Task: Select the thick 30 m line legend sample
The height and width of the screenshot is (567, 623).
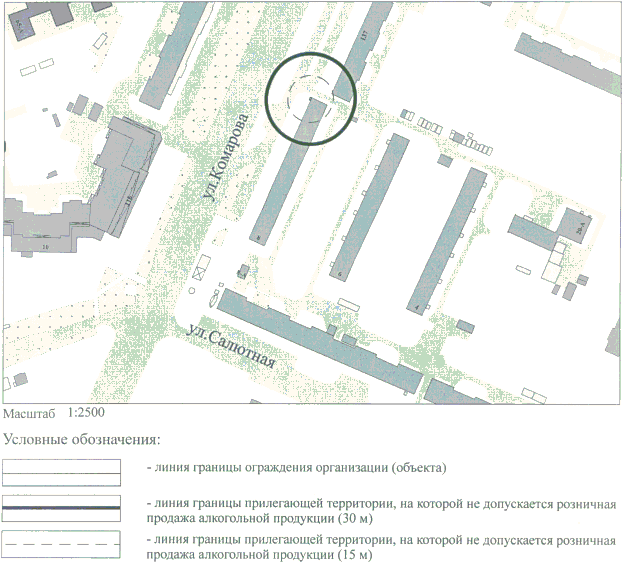Action: 61,508
